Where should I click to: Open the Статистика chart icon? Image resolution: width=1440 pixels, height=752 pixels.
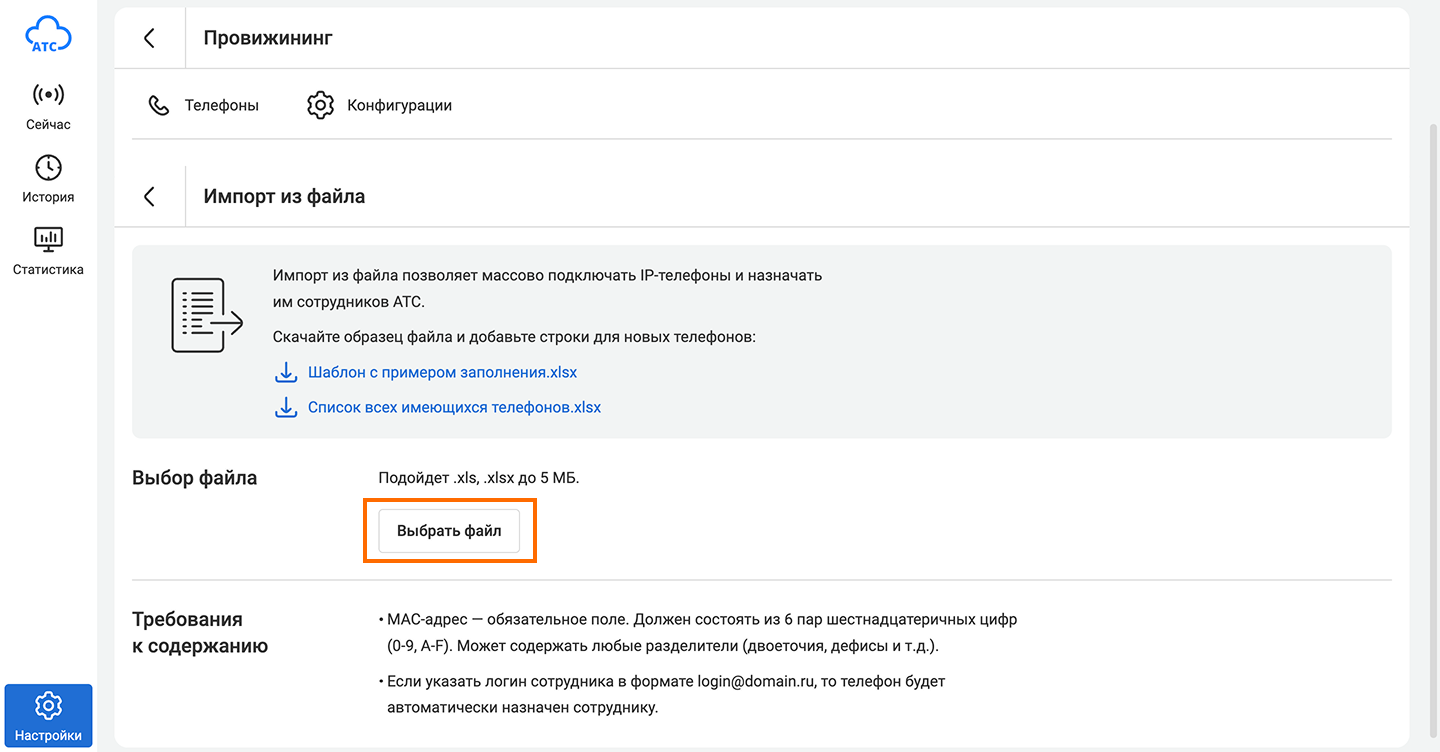click(x=48, y=239)
